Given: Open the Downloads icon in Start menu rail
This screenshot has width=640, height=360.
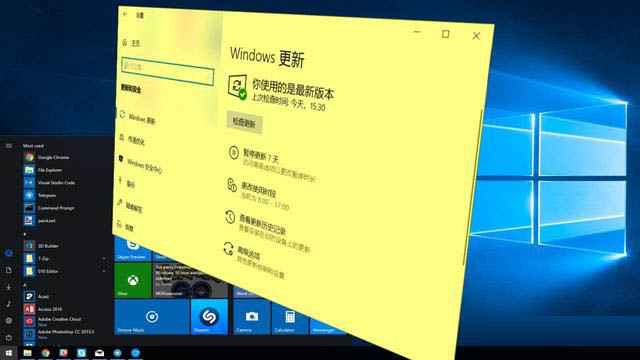Looking at the screenshot, I should point(9,287).
